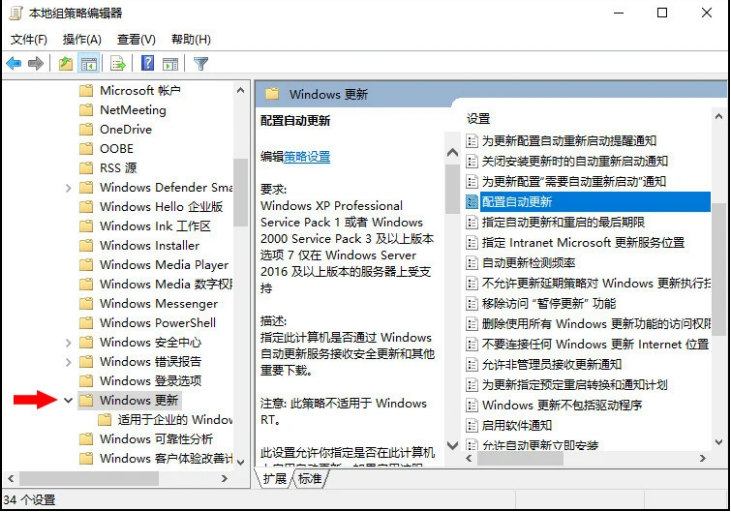This screenshot has height=512, width=731.
Task: Toggle the Show/Hide action pane icon
Action: tap(170, 64)
